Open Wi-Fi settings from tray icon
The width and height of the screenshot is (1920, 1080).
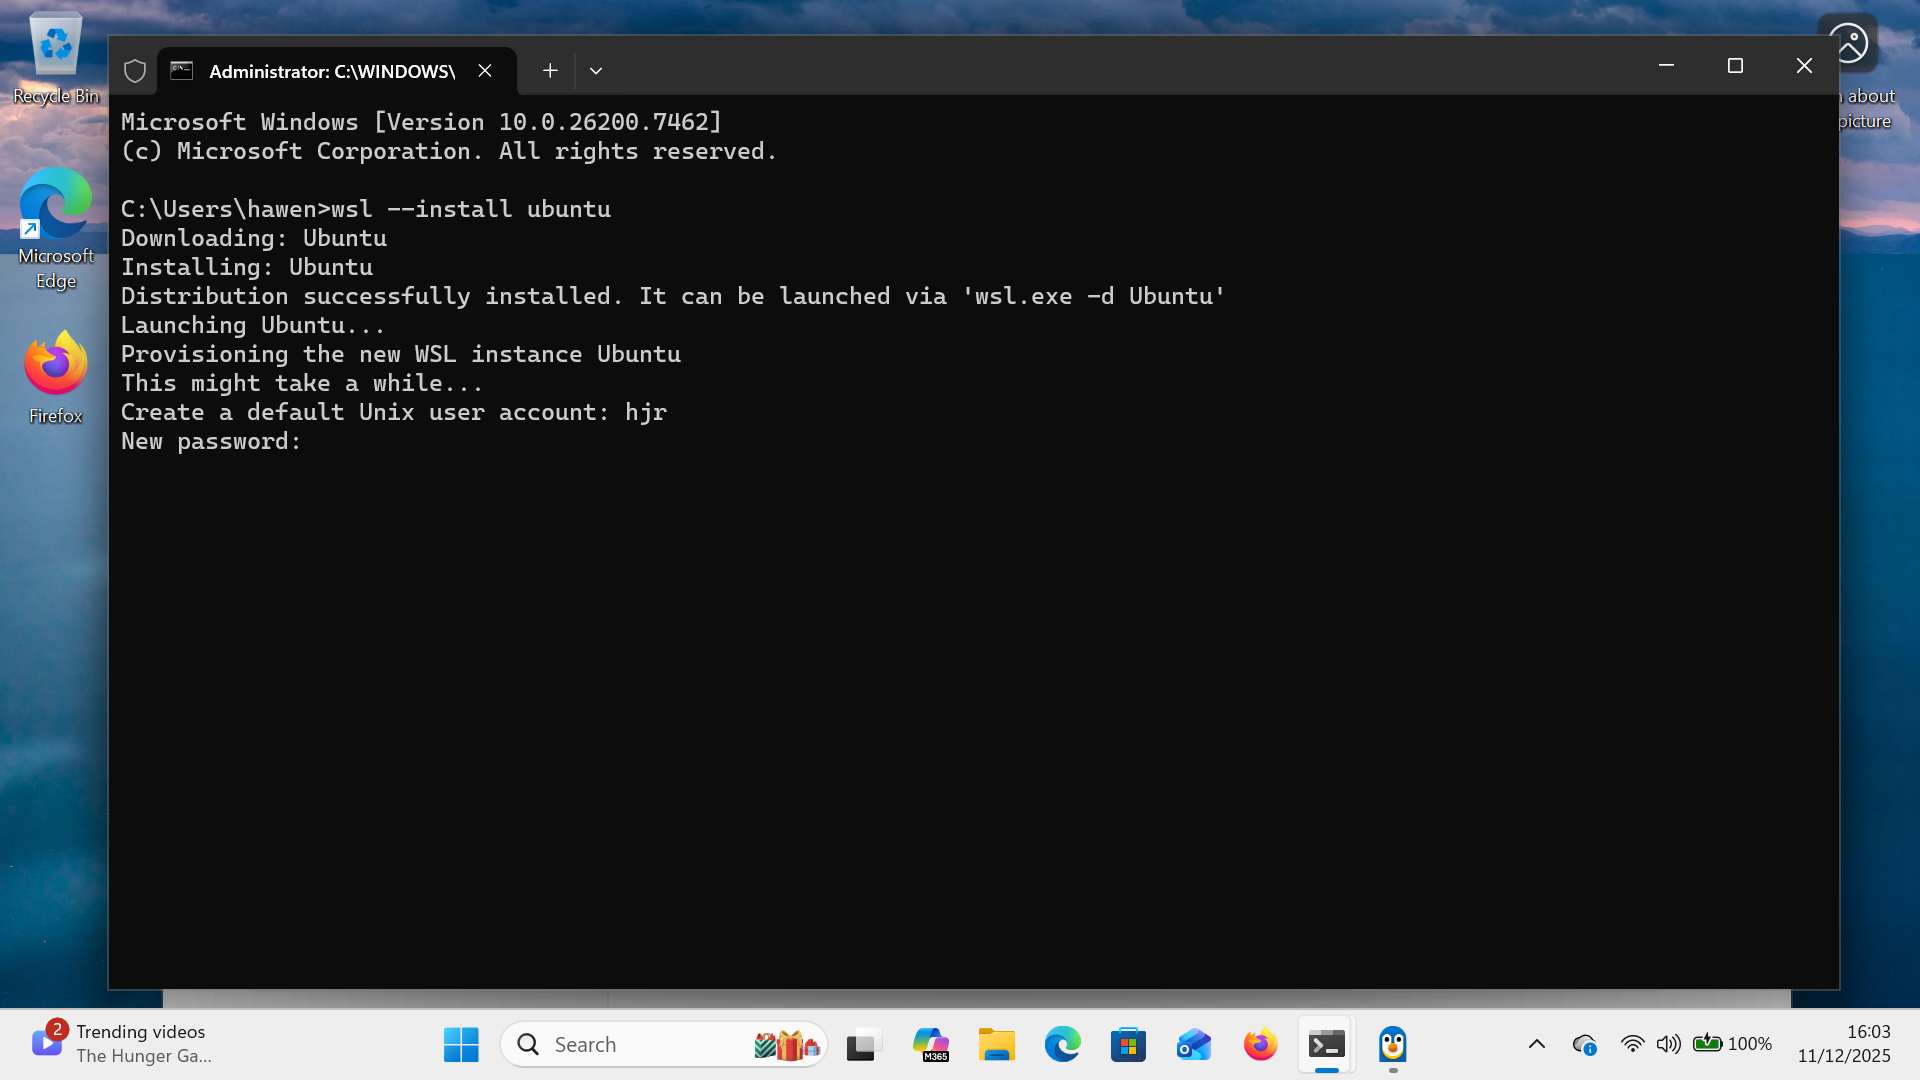coord(1633,1043)
